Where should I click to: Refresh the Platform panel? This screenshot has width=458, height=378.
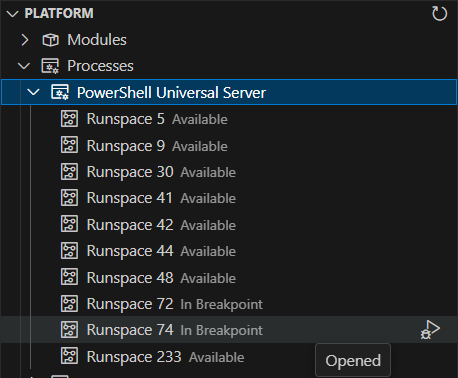pyautogui.click(x=439, y=14)
